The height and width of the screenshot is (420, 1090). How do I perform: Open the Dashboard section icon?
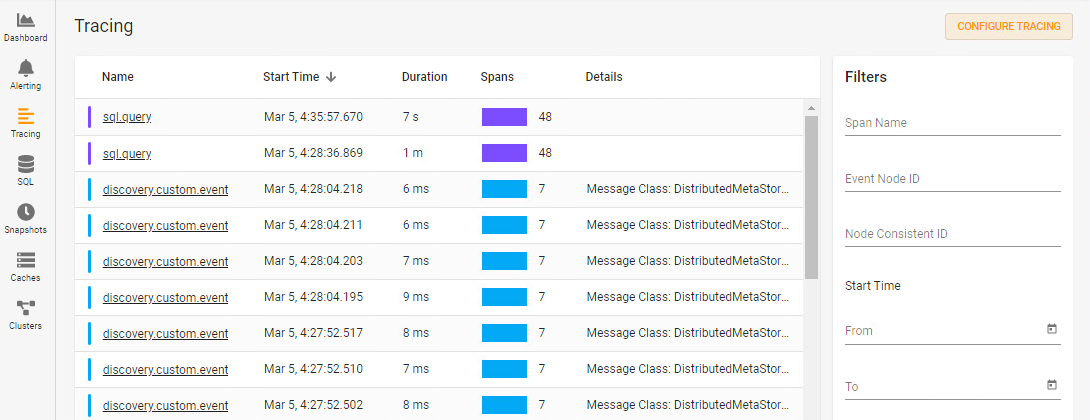click(26, 21)
